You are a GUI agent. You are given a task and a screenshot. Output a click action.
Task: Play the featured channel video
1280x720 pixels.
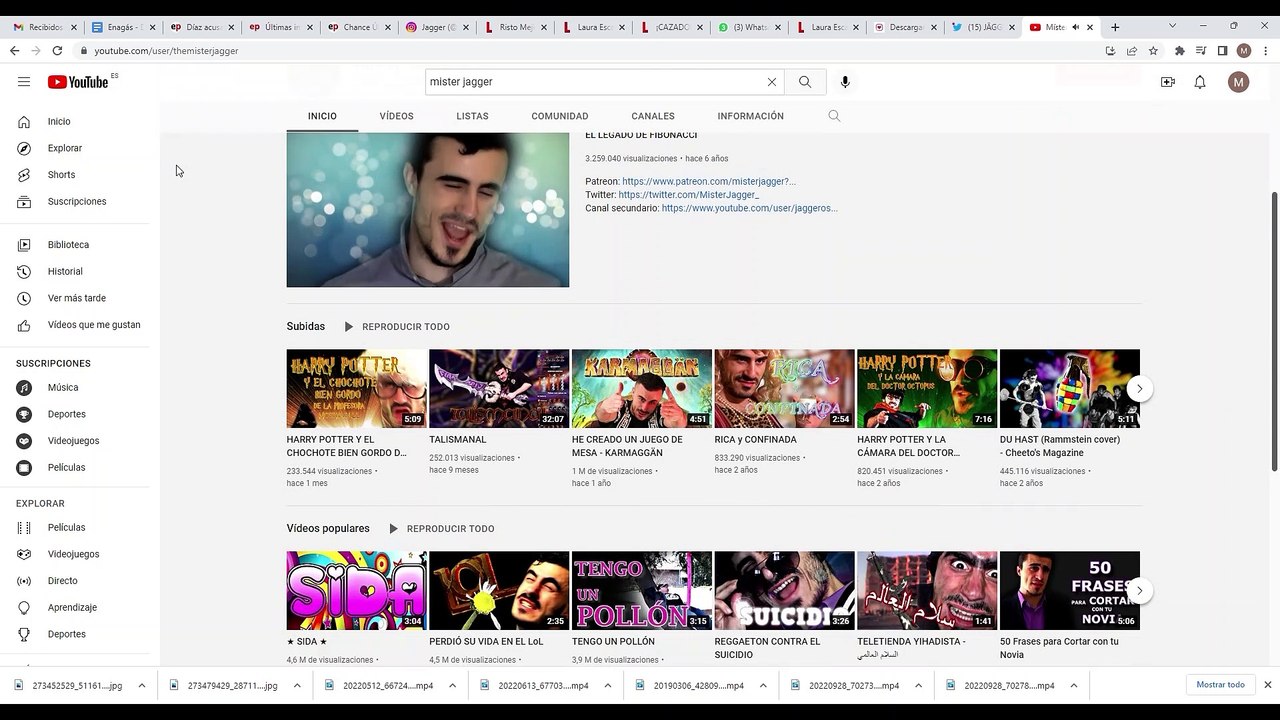coord(428,210)
